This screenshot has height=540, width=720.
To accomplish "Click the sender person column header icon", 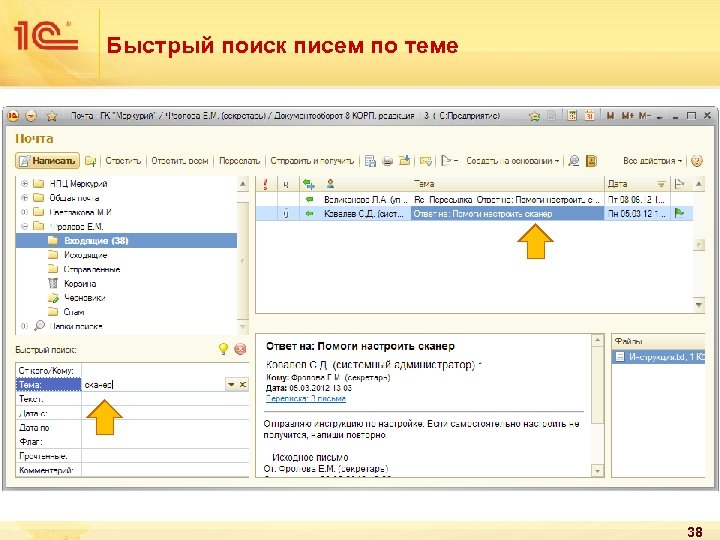I will [330, 184].
